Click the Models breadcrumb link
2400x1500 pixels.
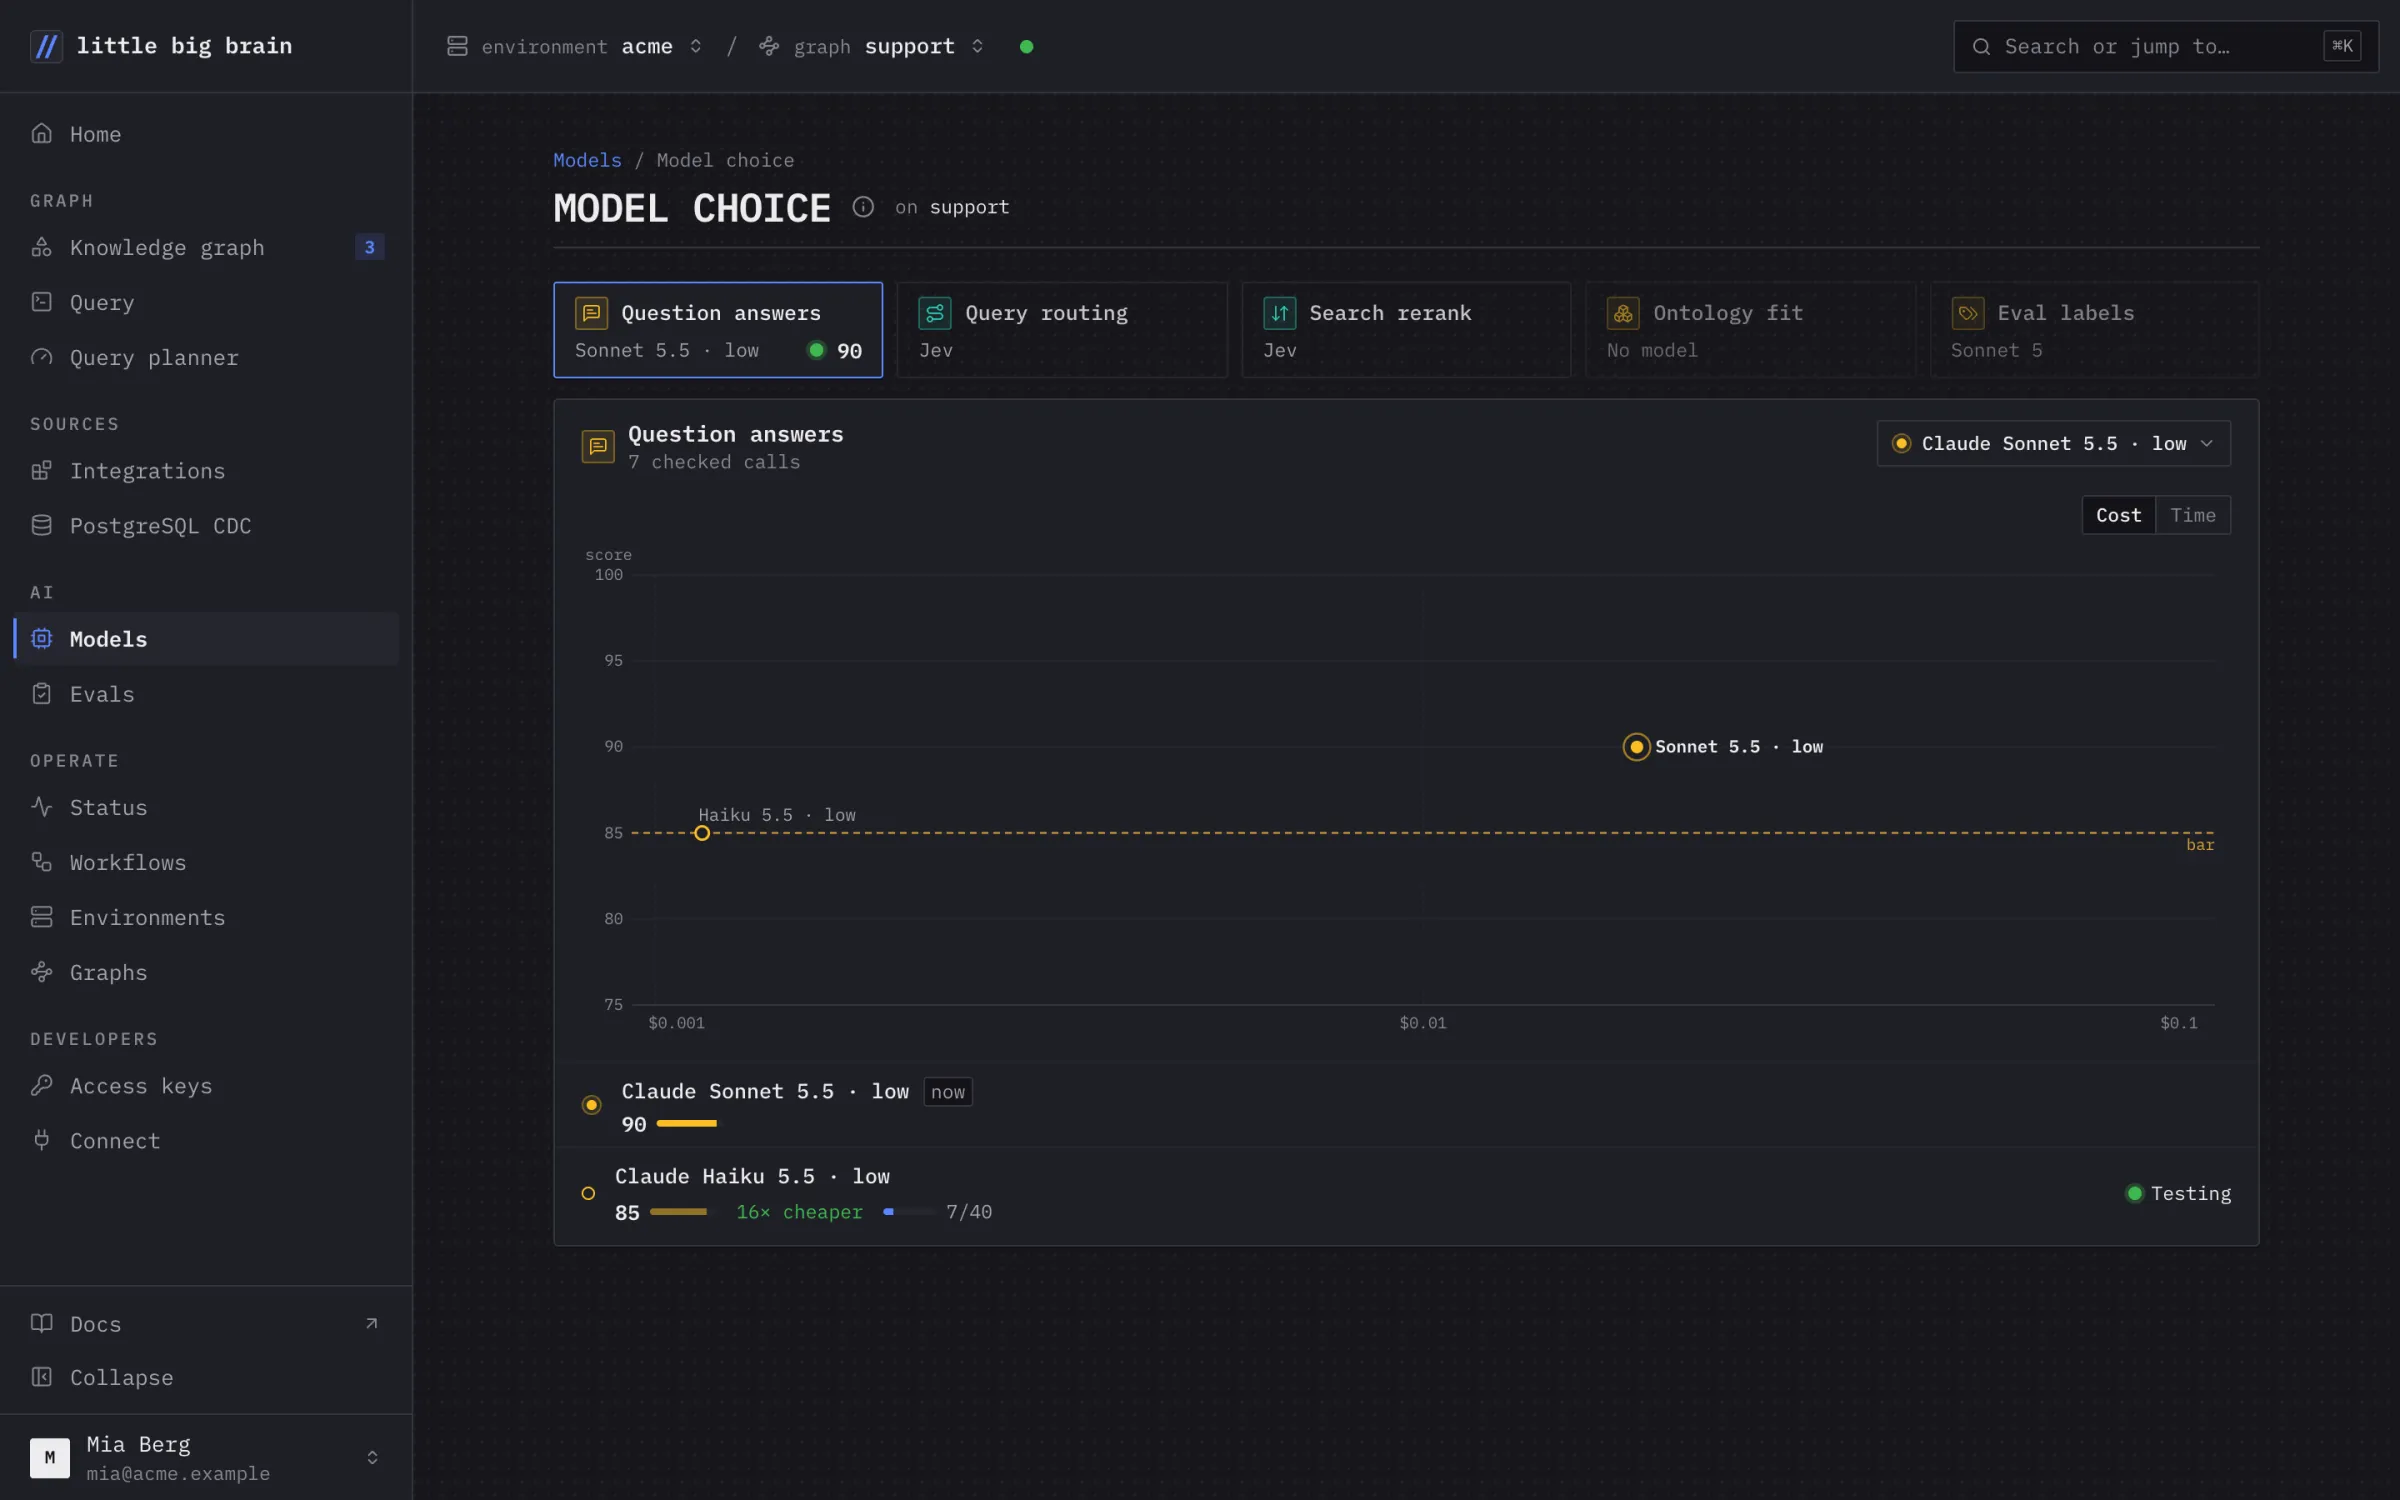(x=587, y=160)
